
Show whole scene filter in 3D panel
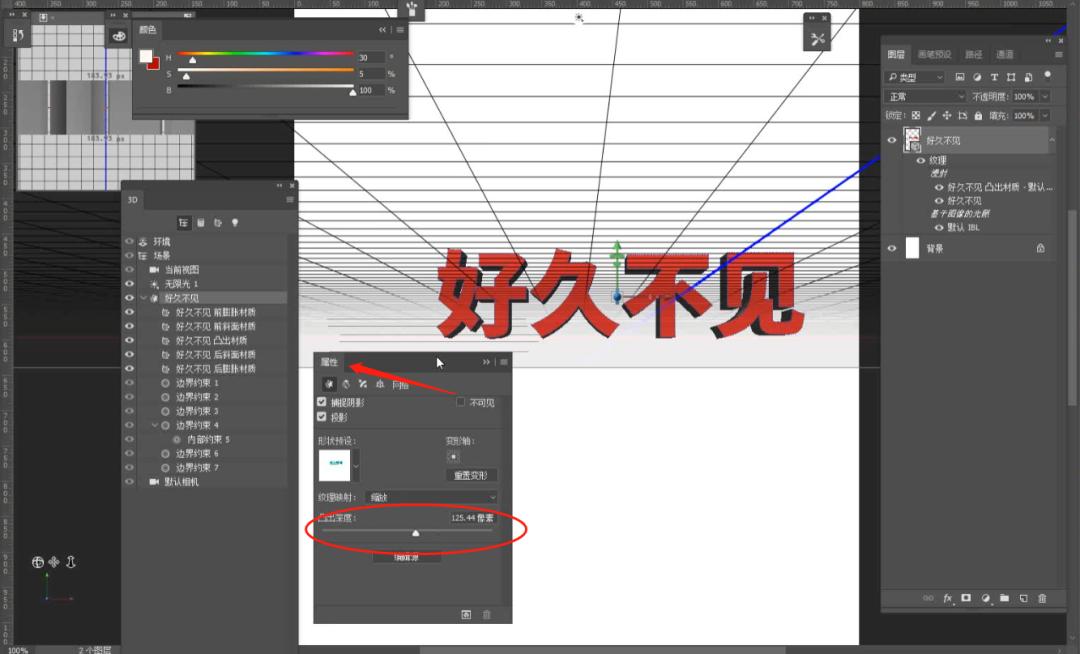[x=183, y=223]
